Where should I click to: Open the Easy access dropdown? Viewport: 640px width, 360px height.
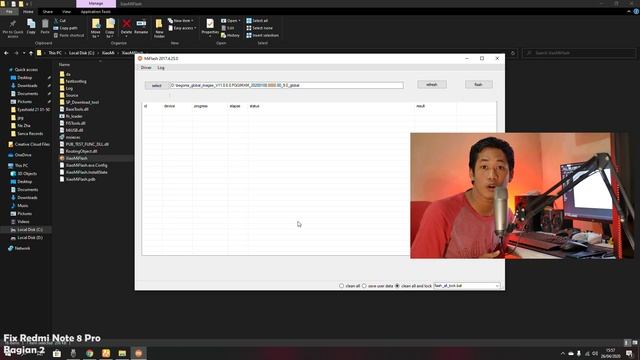point(182,28)
